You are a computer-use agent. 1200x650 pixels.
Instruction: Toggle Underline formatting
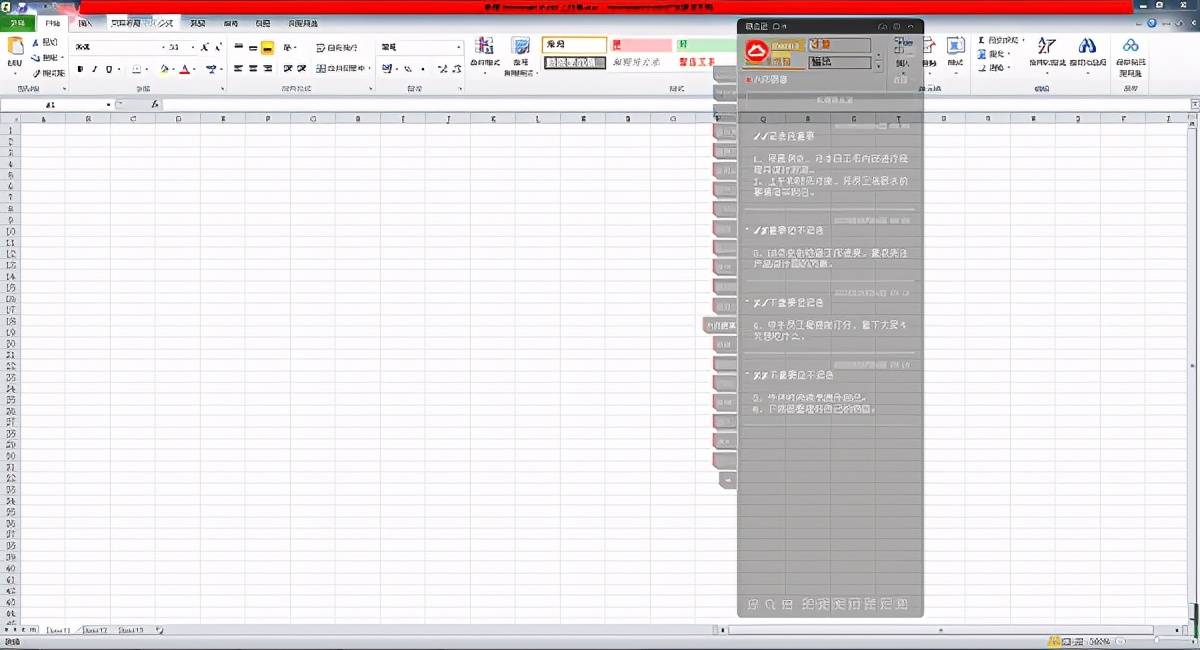[109, 69]
